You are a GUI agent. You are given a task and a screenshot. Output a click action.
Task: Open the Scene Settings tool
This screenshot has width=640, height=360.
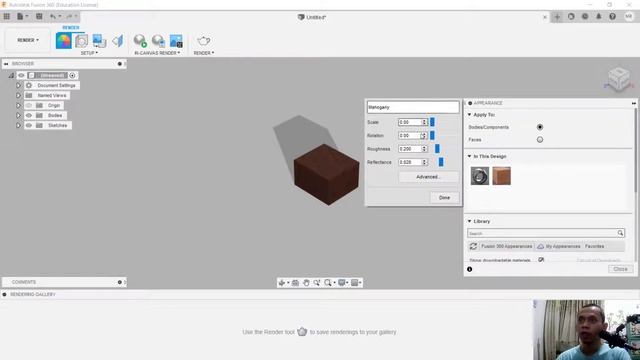point(81,41)
